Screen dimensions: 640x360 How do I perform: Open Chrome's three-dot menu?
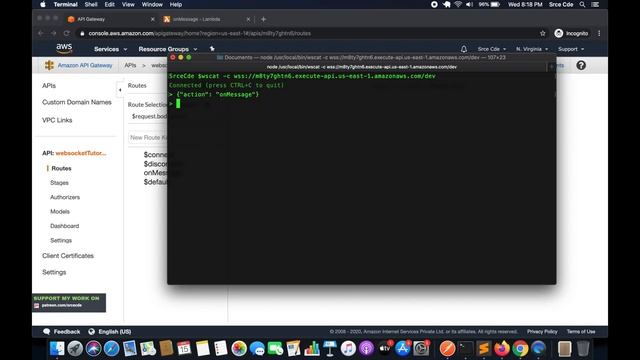tap(599, 33)
